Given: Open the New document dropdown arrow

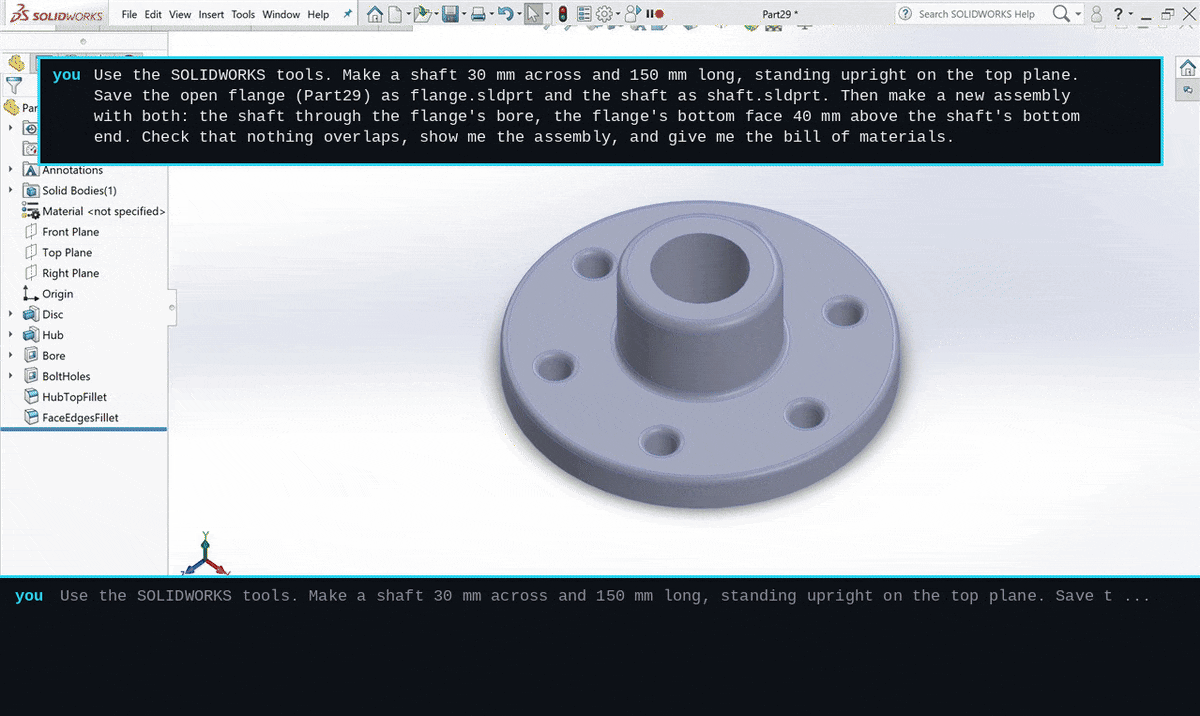Looking at the screenshot, I should coord(408,14).
